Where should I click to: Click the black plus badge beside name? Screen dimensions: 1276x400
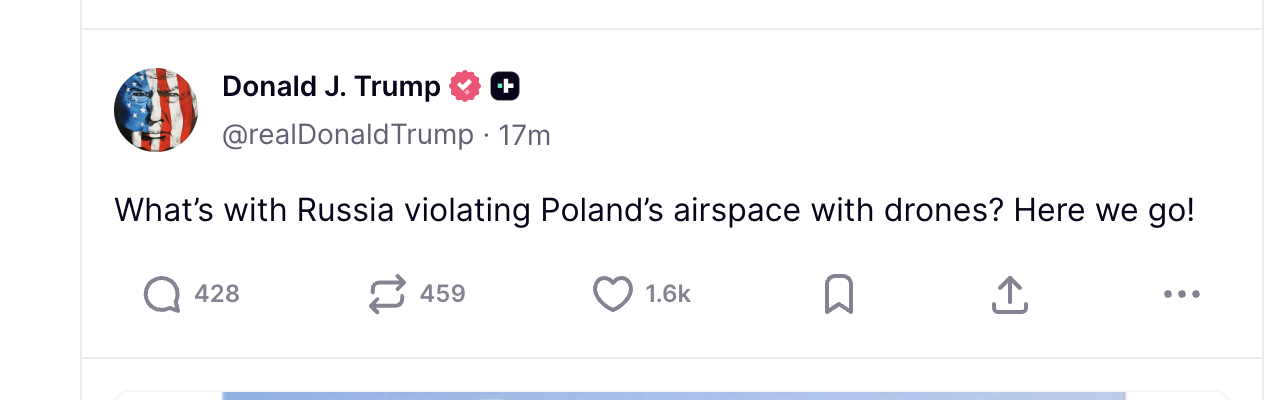pyautogui.click(x=505, y=87)
